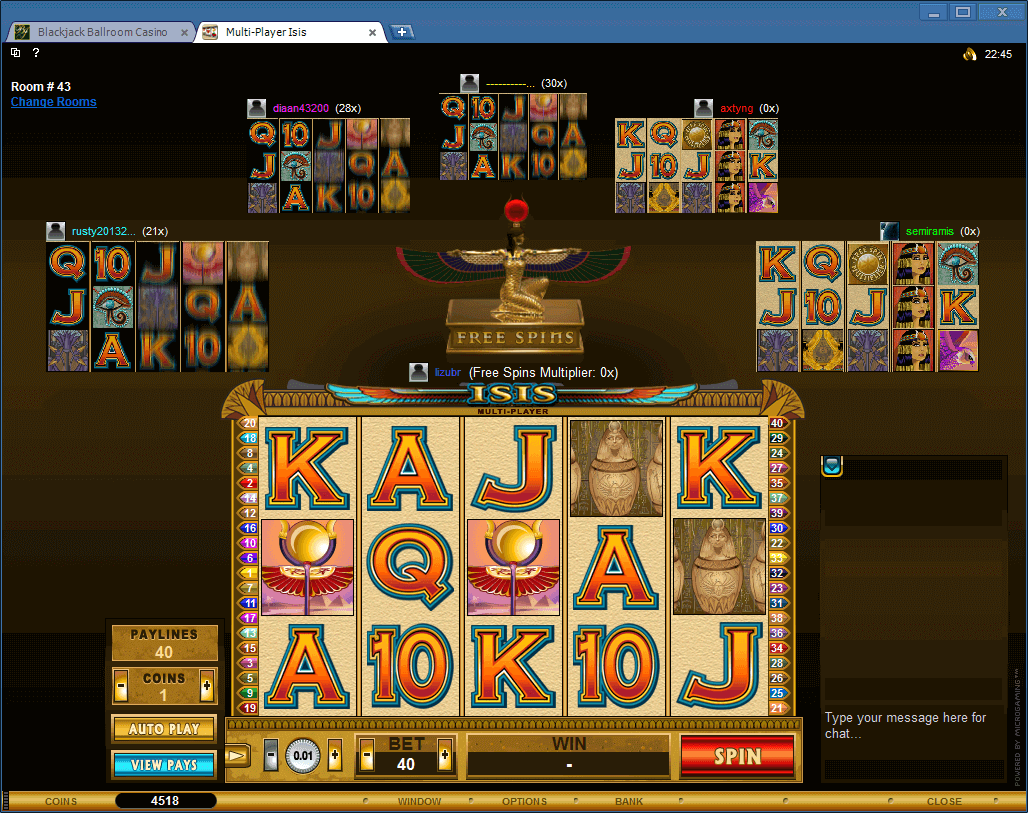Image resolution: width=1028 pixels, height=813 pixels.
Task: Open the Change Rooms link
Action: point(53,101)
